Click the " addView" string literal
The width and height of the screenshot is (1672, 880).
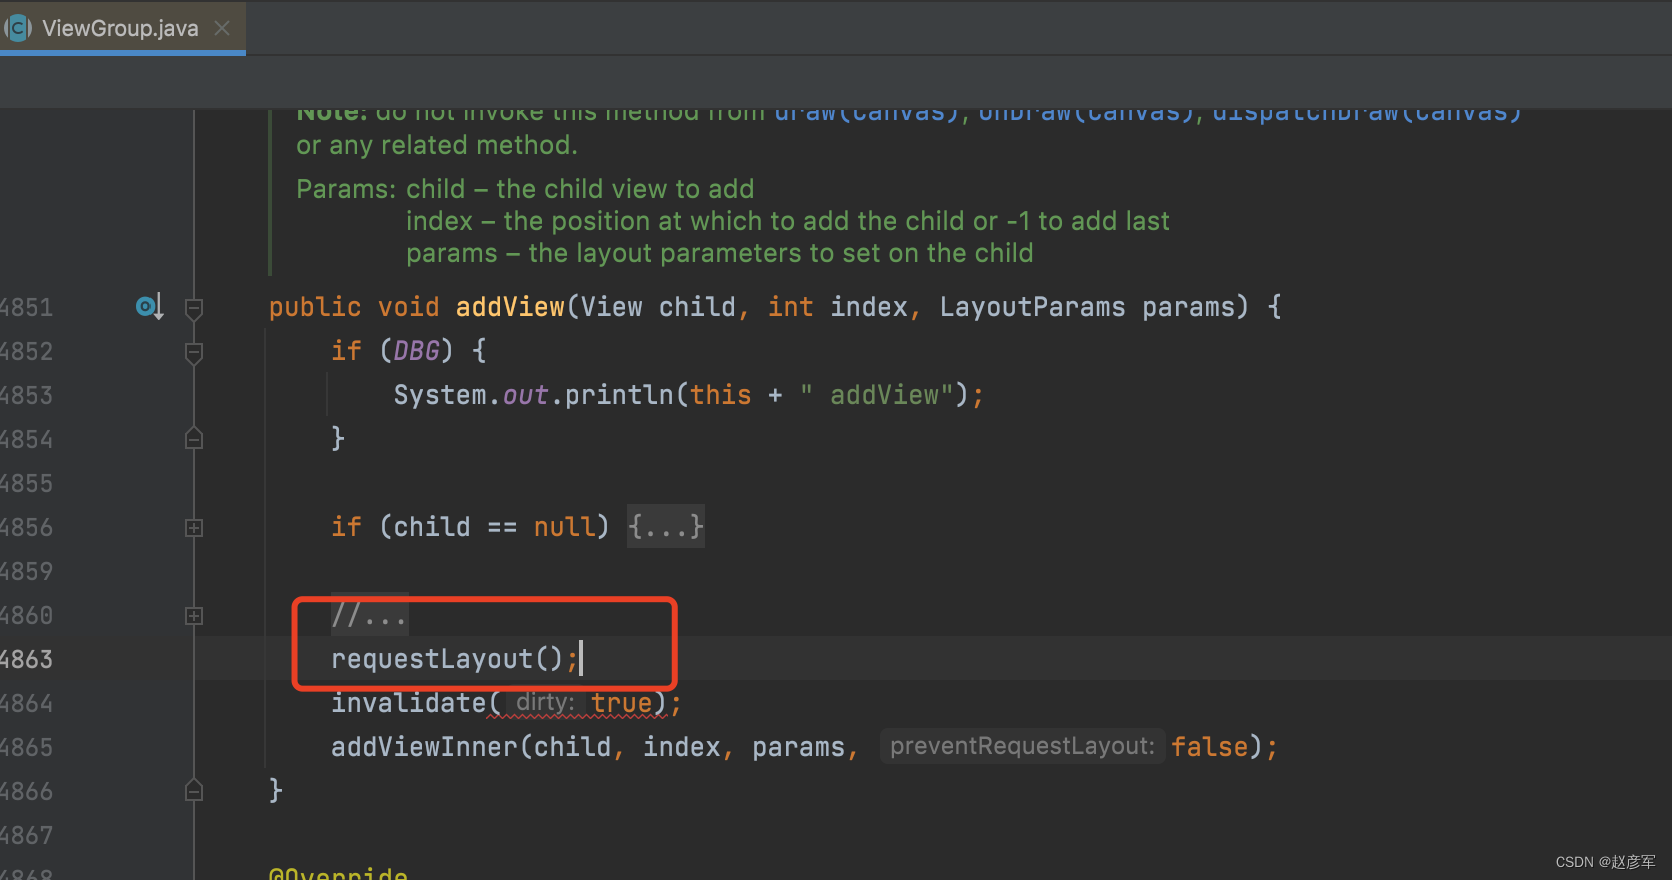click(877, 395)
